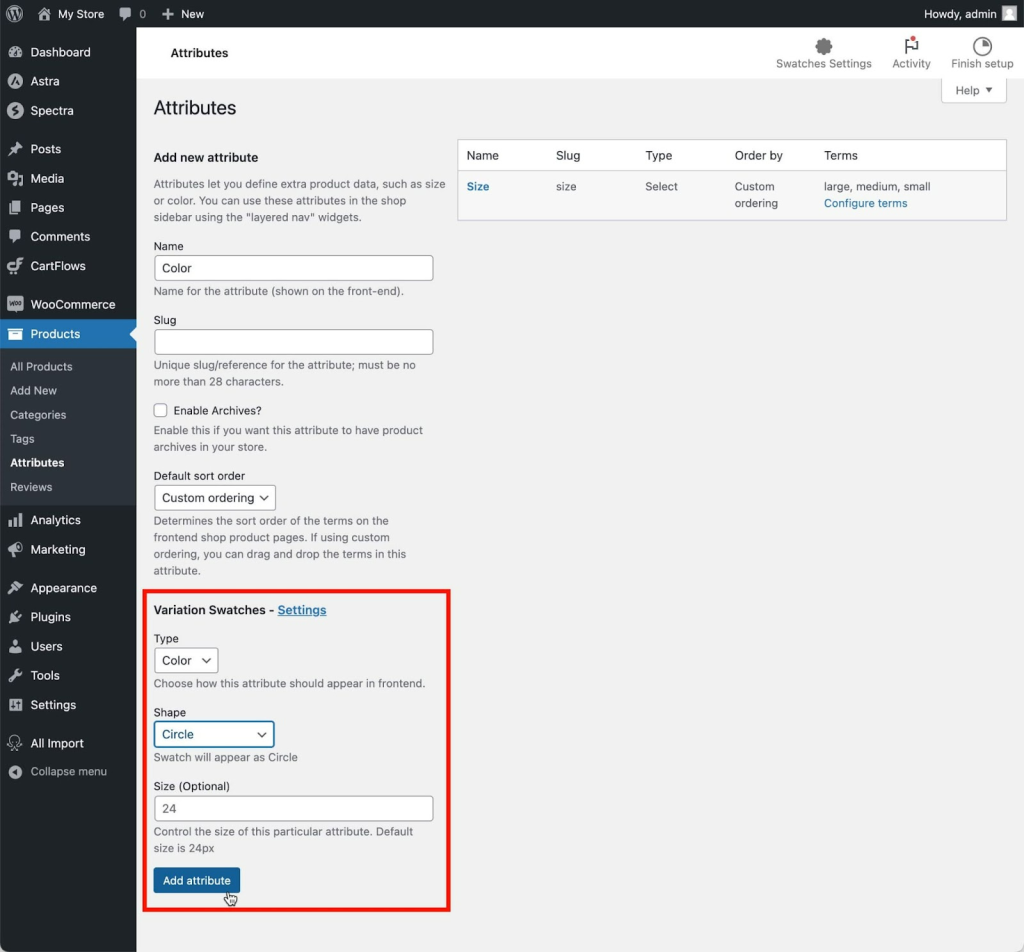This screenshot has height=952, width=1024.
Task: Open the comments bubble icon in admin bar
Action: pos(125,14)
